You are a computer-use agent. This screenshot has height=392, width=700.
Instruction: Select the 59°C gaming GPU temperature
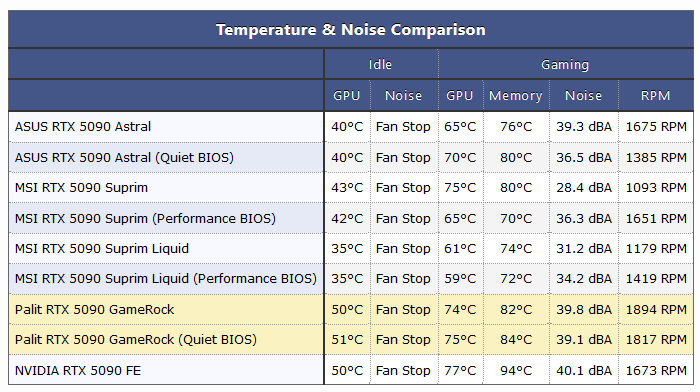(x=460, y=279)
